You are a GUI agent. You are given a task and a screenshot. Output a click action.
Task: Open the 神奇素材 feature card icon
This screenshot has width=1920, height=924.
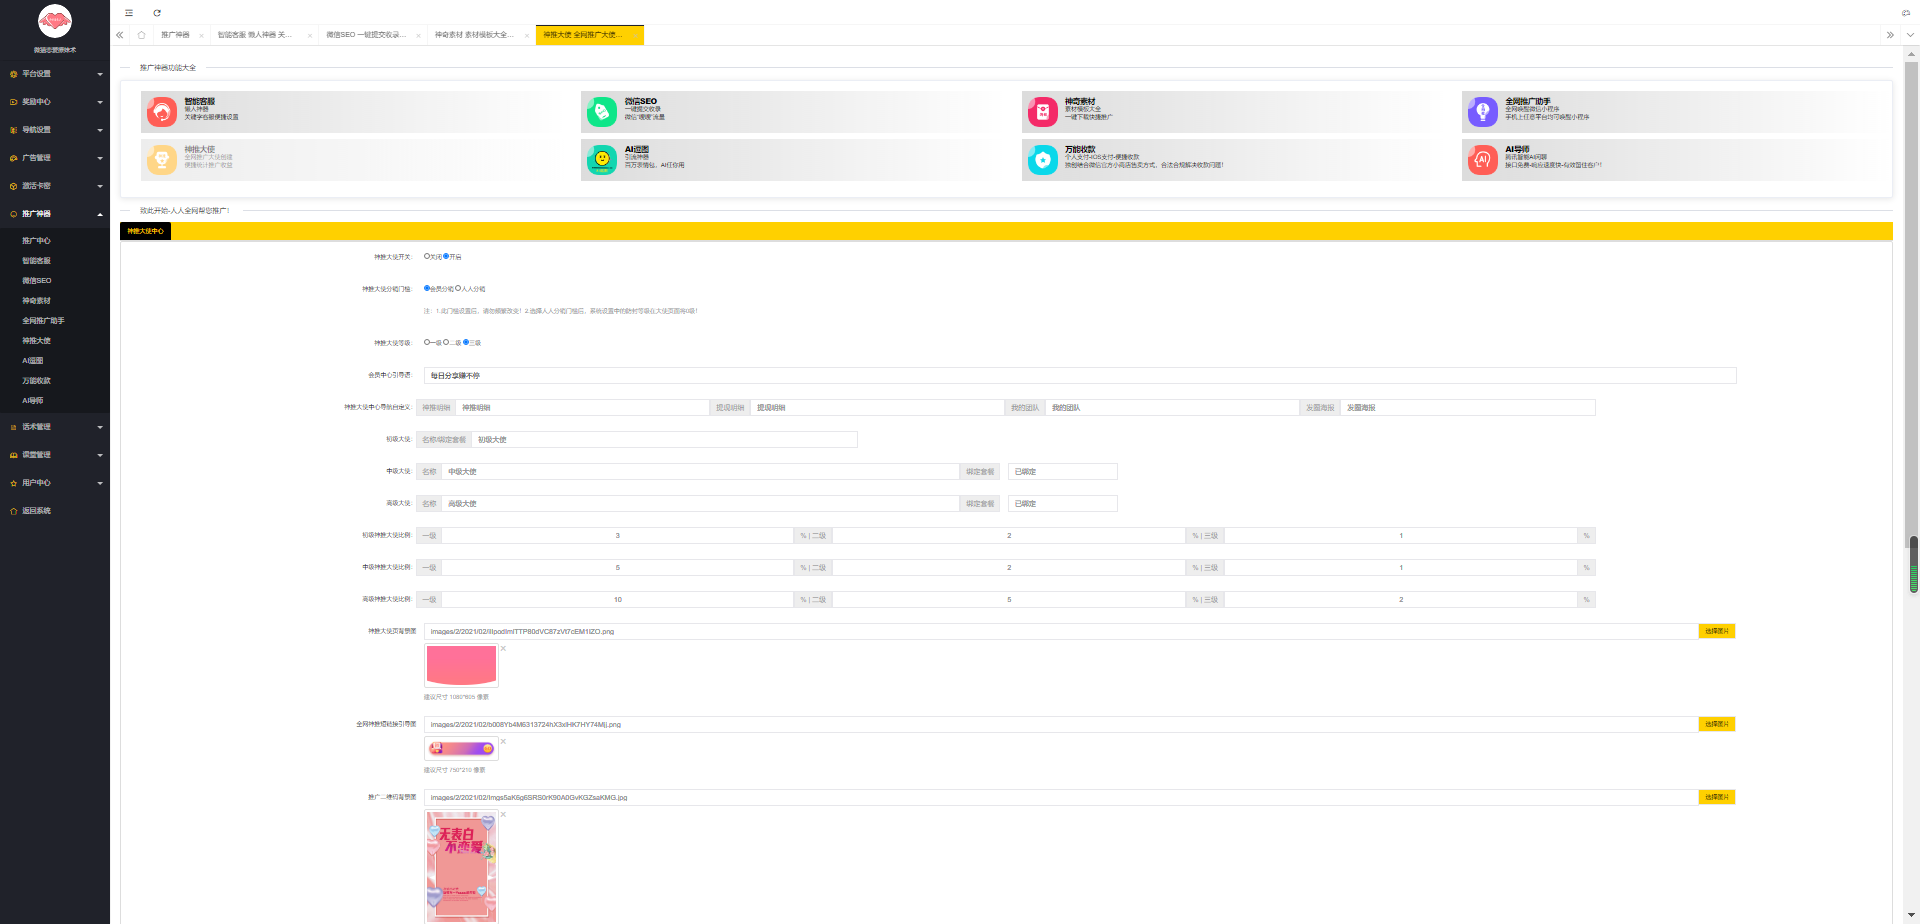1042,112
